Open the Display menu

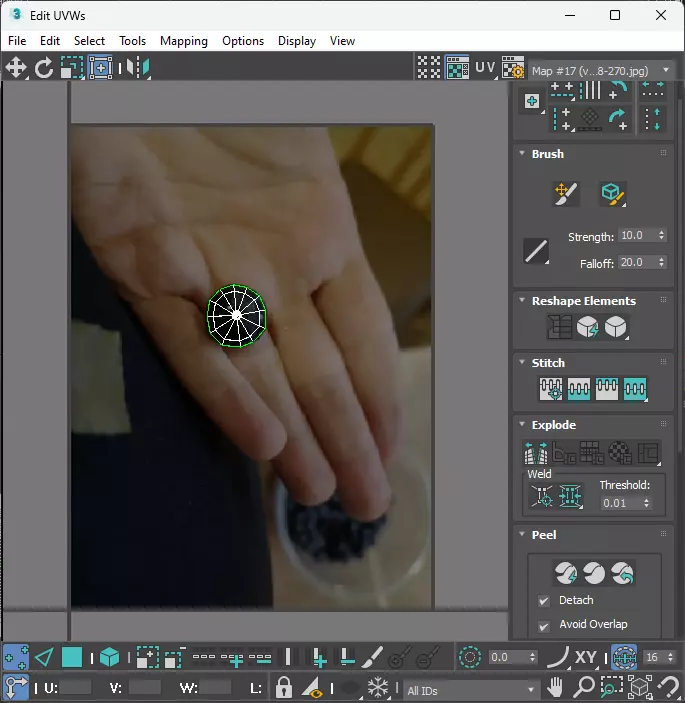tap(297, 41)
